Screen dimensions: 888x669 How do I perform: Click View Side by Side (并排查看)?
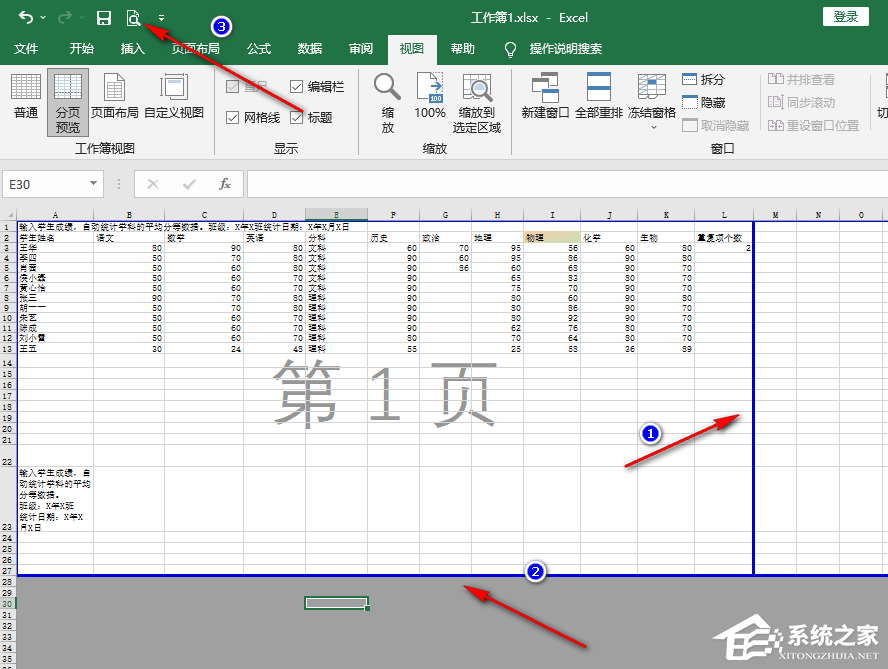[801, 79]
